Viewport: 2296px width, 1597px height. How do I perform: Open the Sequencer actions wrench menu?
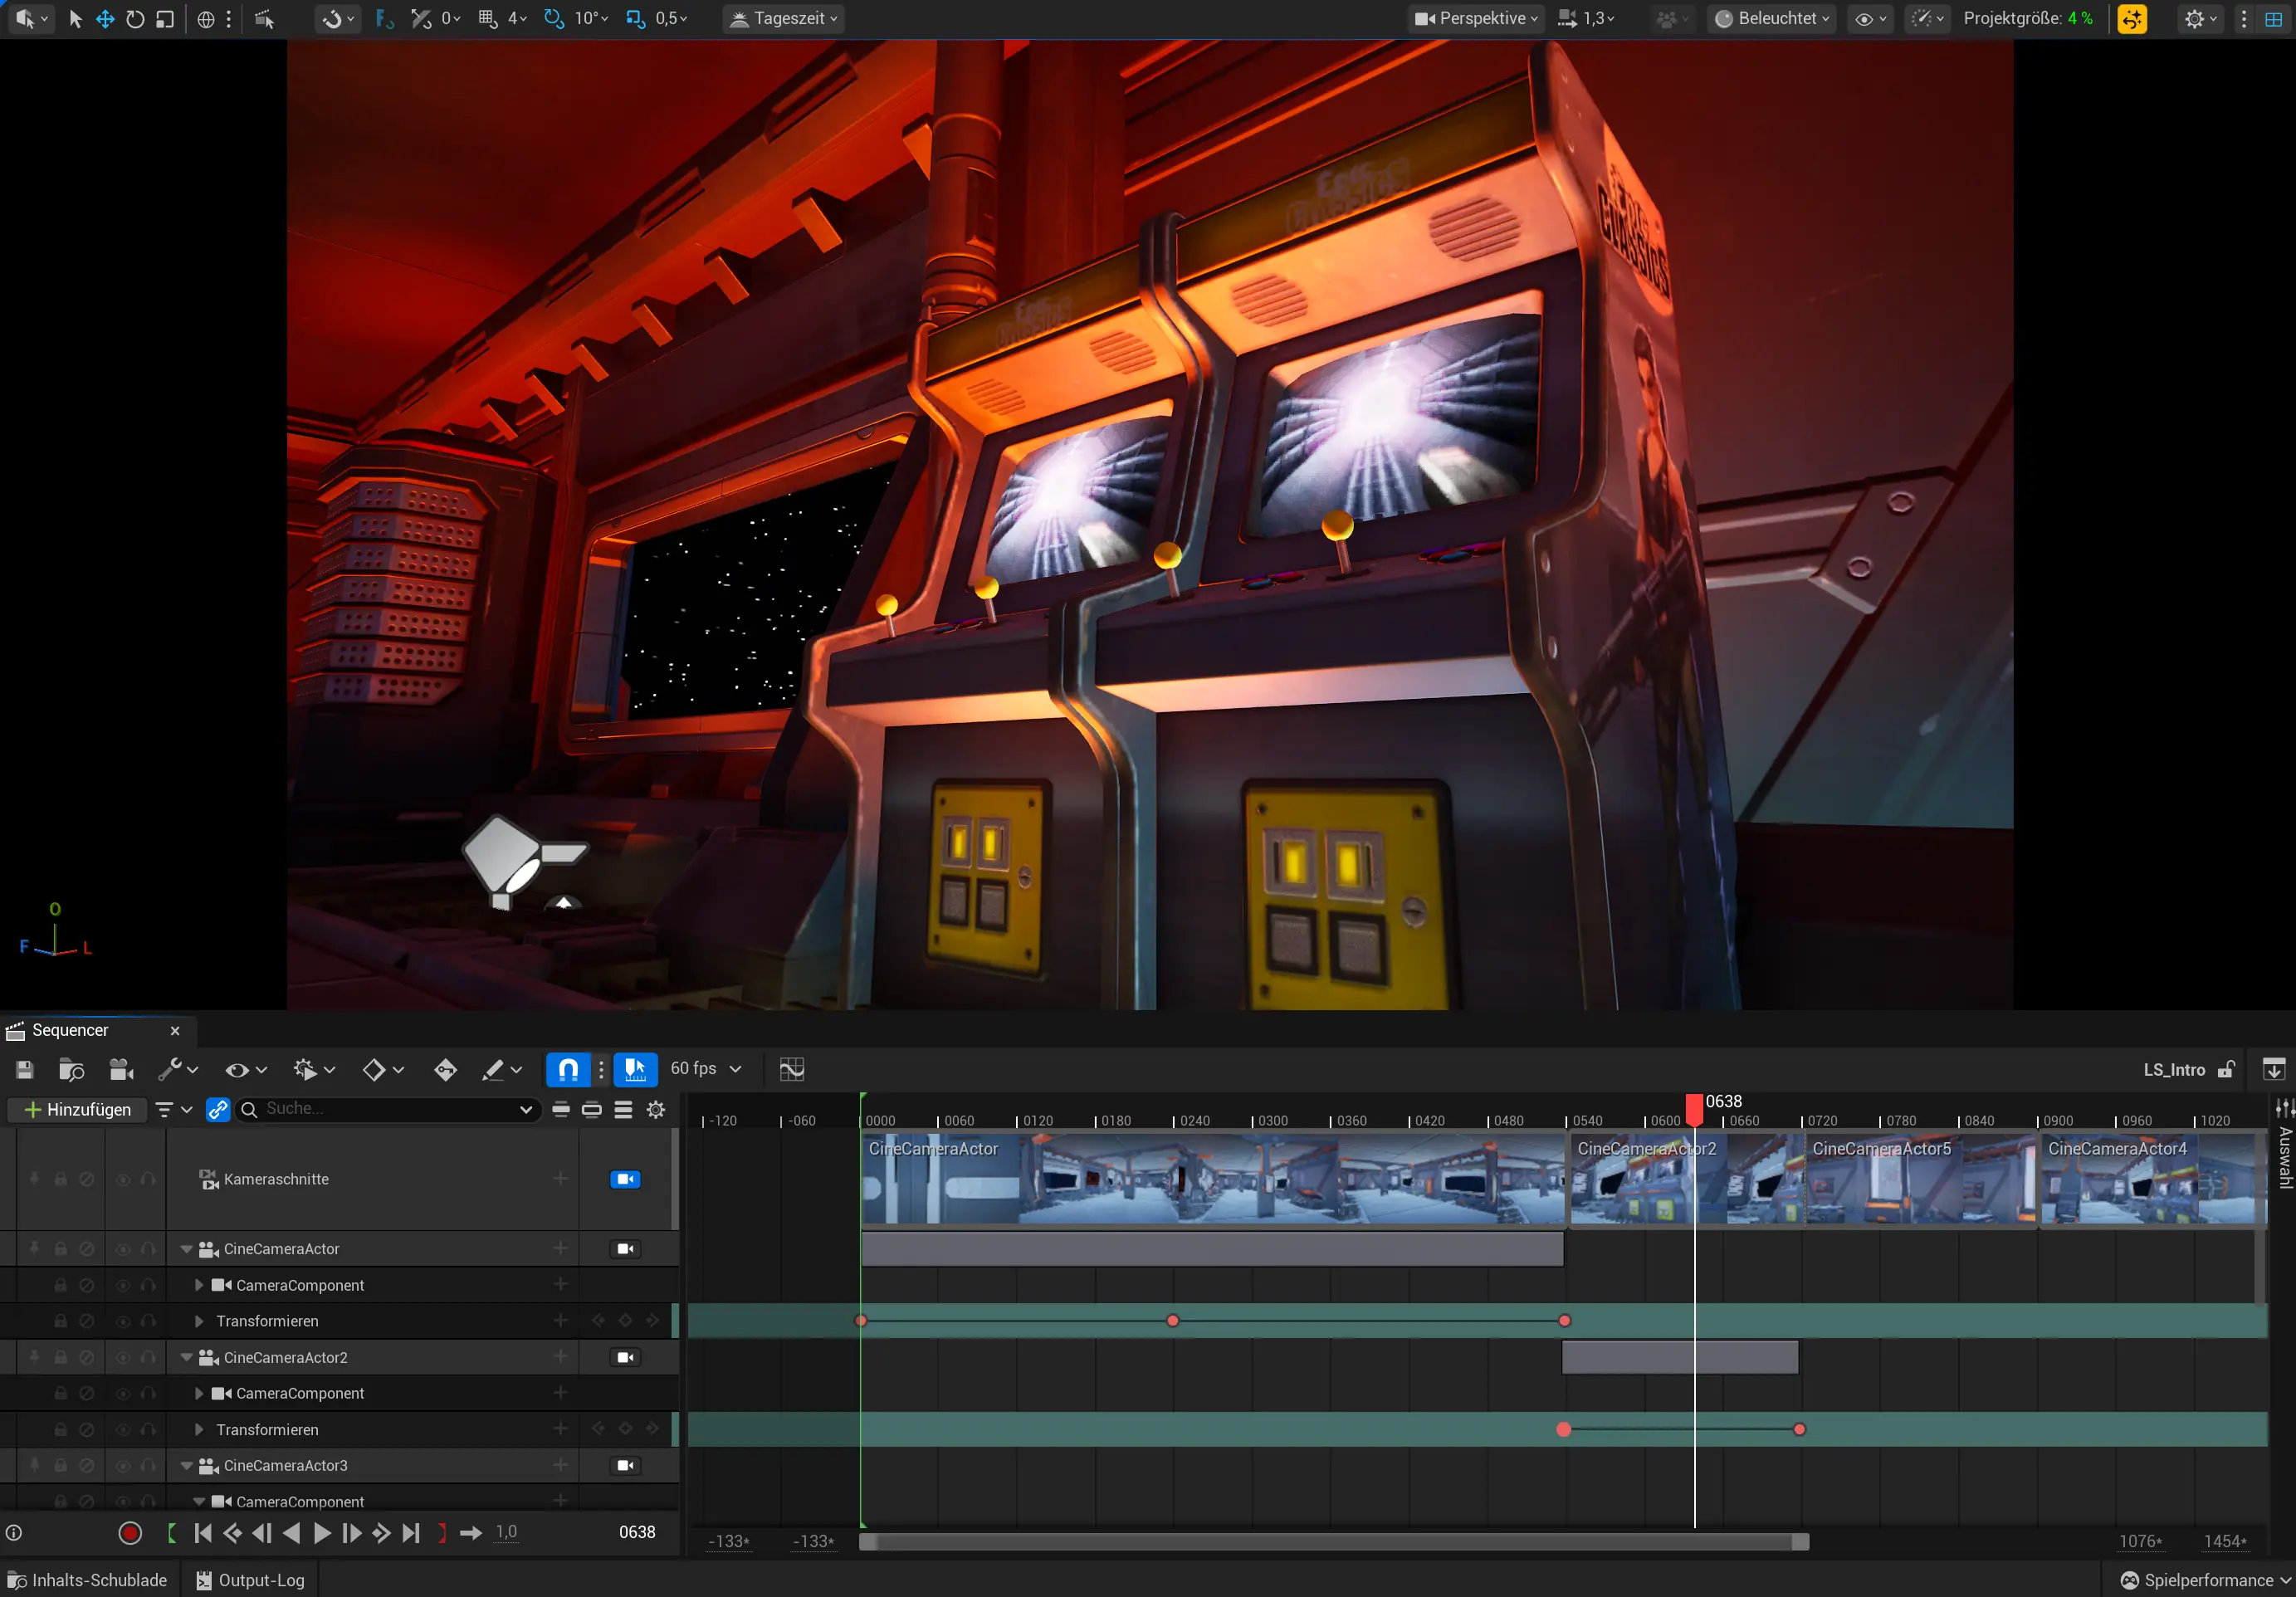[178, 1070]
